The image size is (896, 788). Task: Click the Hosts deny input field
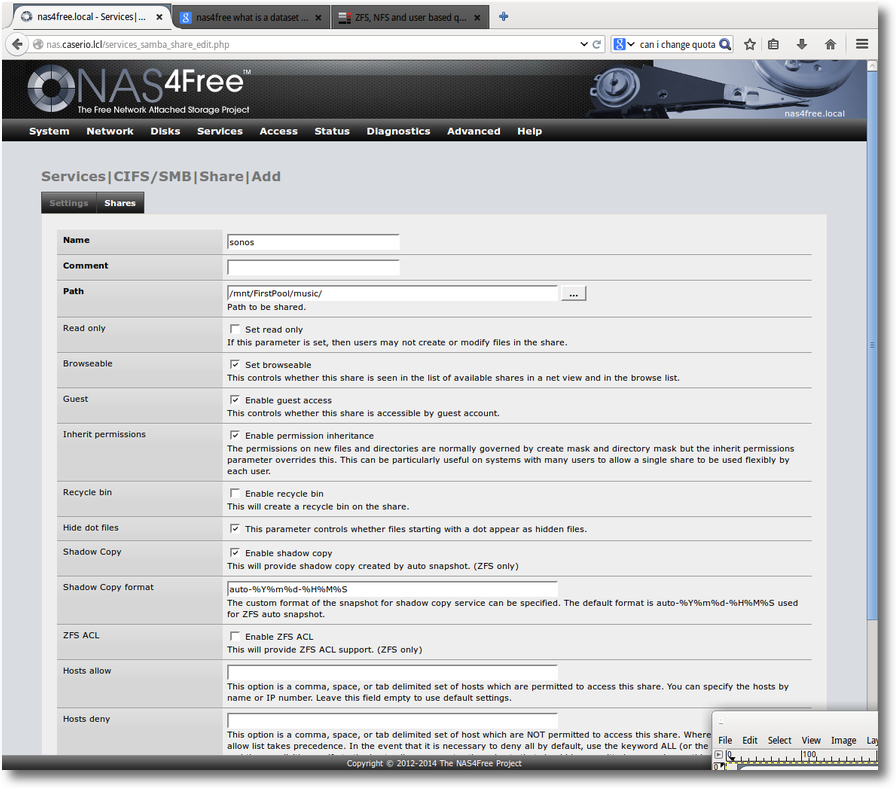point(392,720)
